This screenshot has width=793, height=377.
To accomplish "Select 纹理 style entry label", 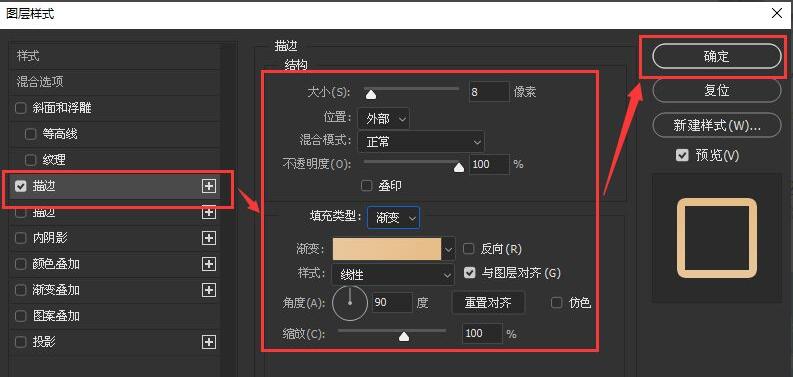I will pyautogui.click(x=54, y=160).
